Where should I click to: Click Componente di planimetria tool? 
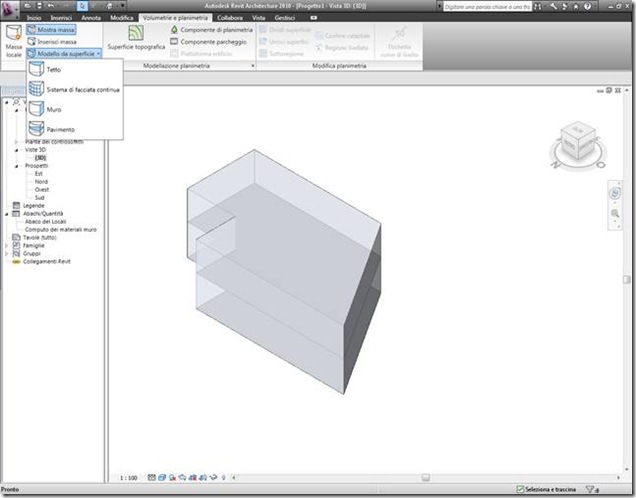click(211, 30)
